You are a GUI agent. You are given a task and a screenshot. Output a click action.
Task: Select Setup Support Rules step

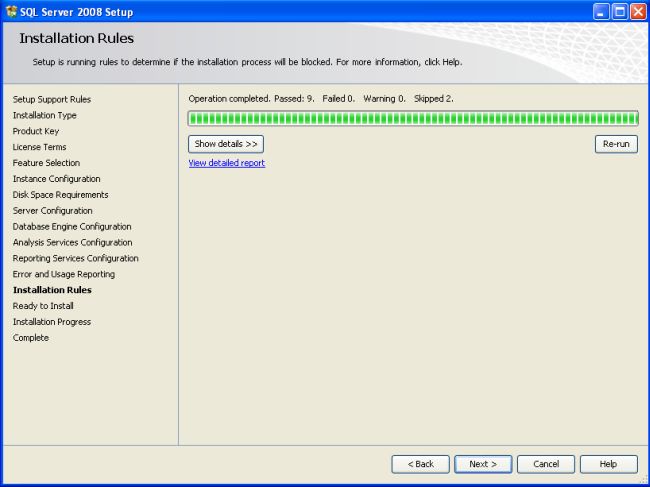click(x=52, y=99)
